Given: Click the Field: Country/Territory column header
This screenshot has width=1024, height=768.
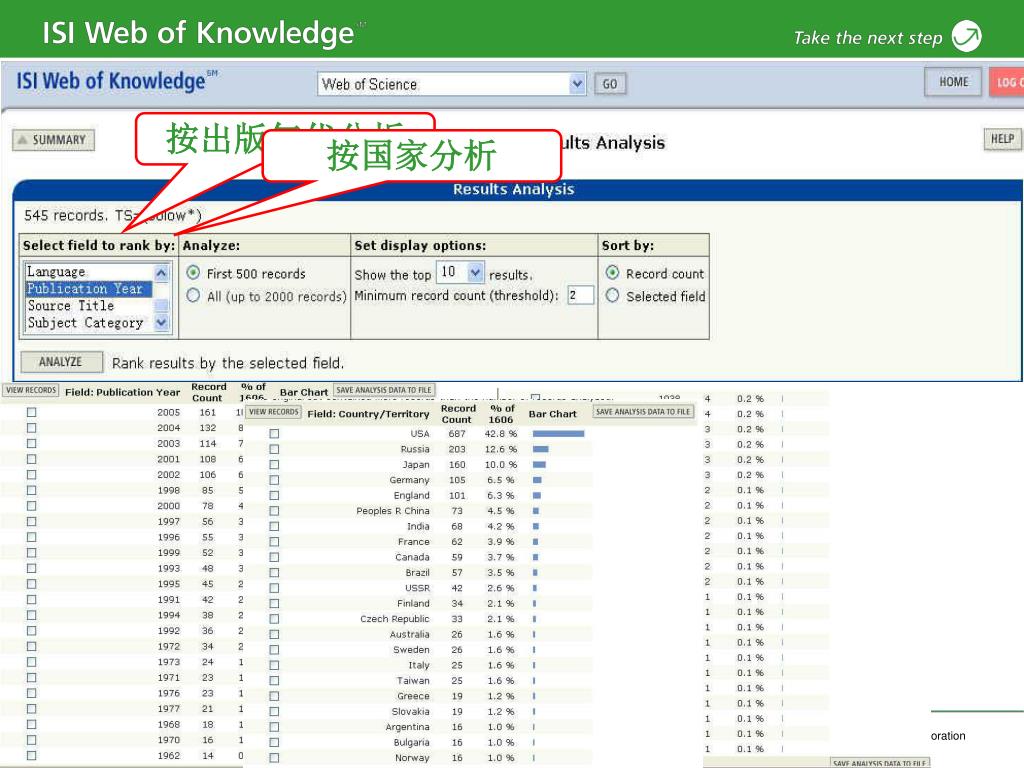Looking at the screenshot, I should 368,413.
